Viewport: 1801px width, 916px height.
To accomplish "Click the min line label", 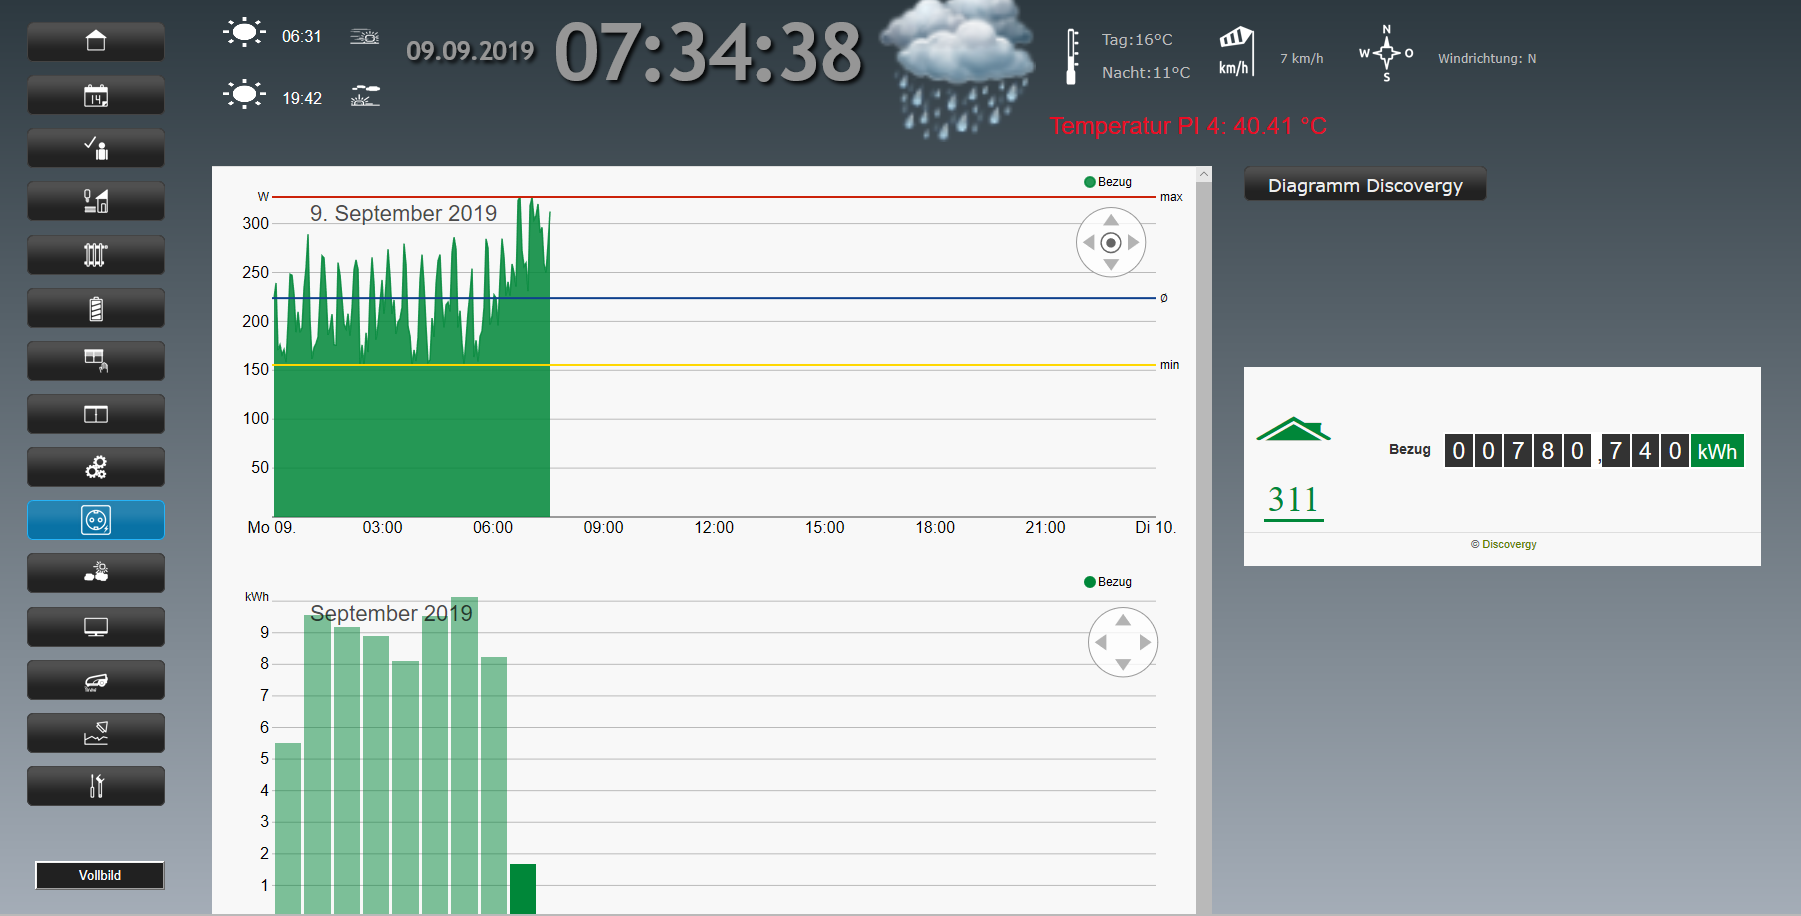I will pyautogui.click(x=1170, y=365).
